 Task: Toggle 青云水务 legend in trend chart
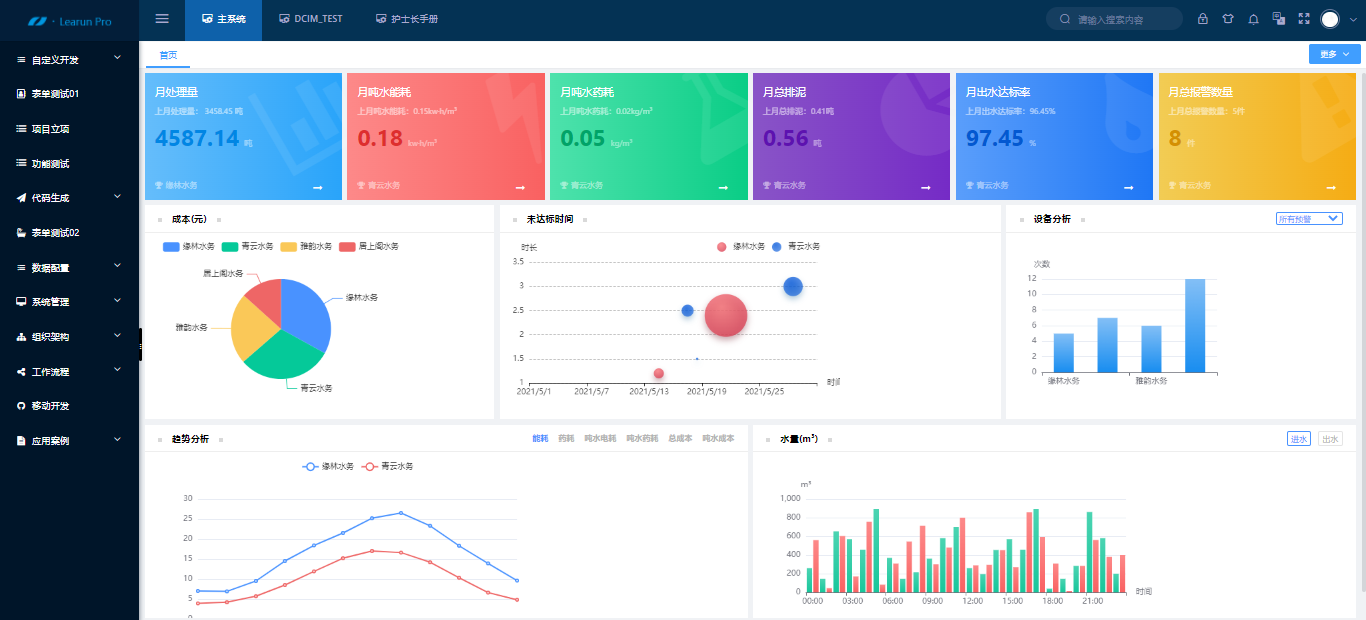(387, 466)
